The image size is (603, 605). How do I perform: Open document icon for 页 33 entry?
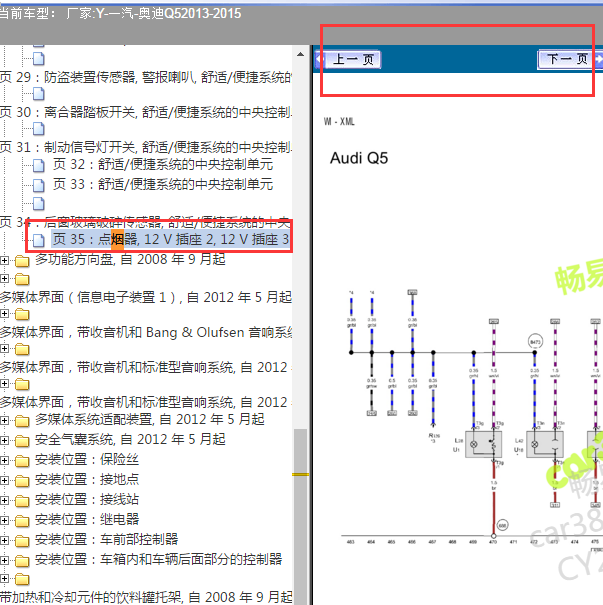[39, 185]
